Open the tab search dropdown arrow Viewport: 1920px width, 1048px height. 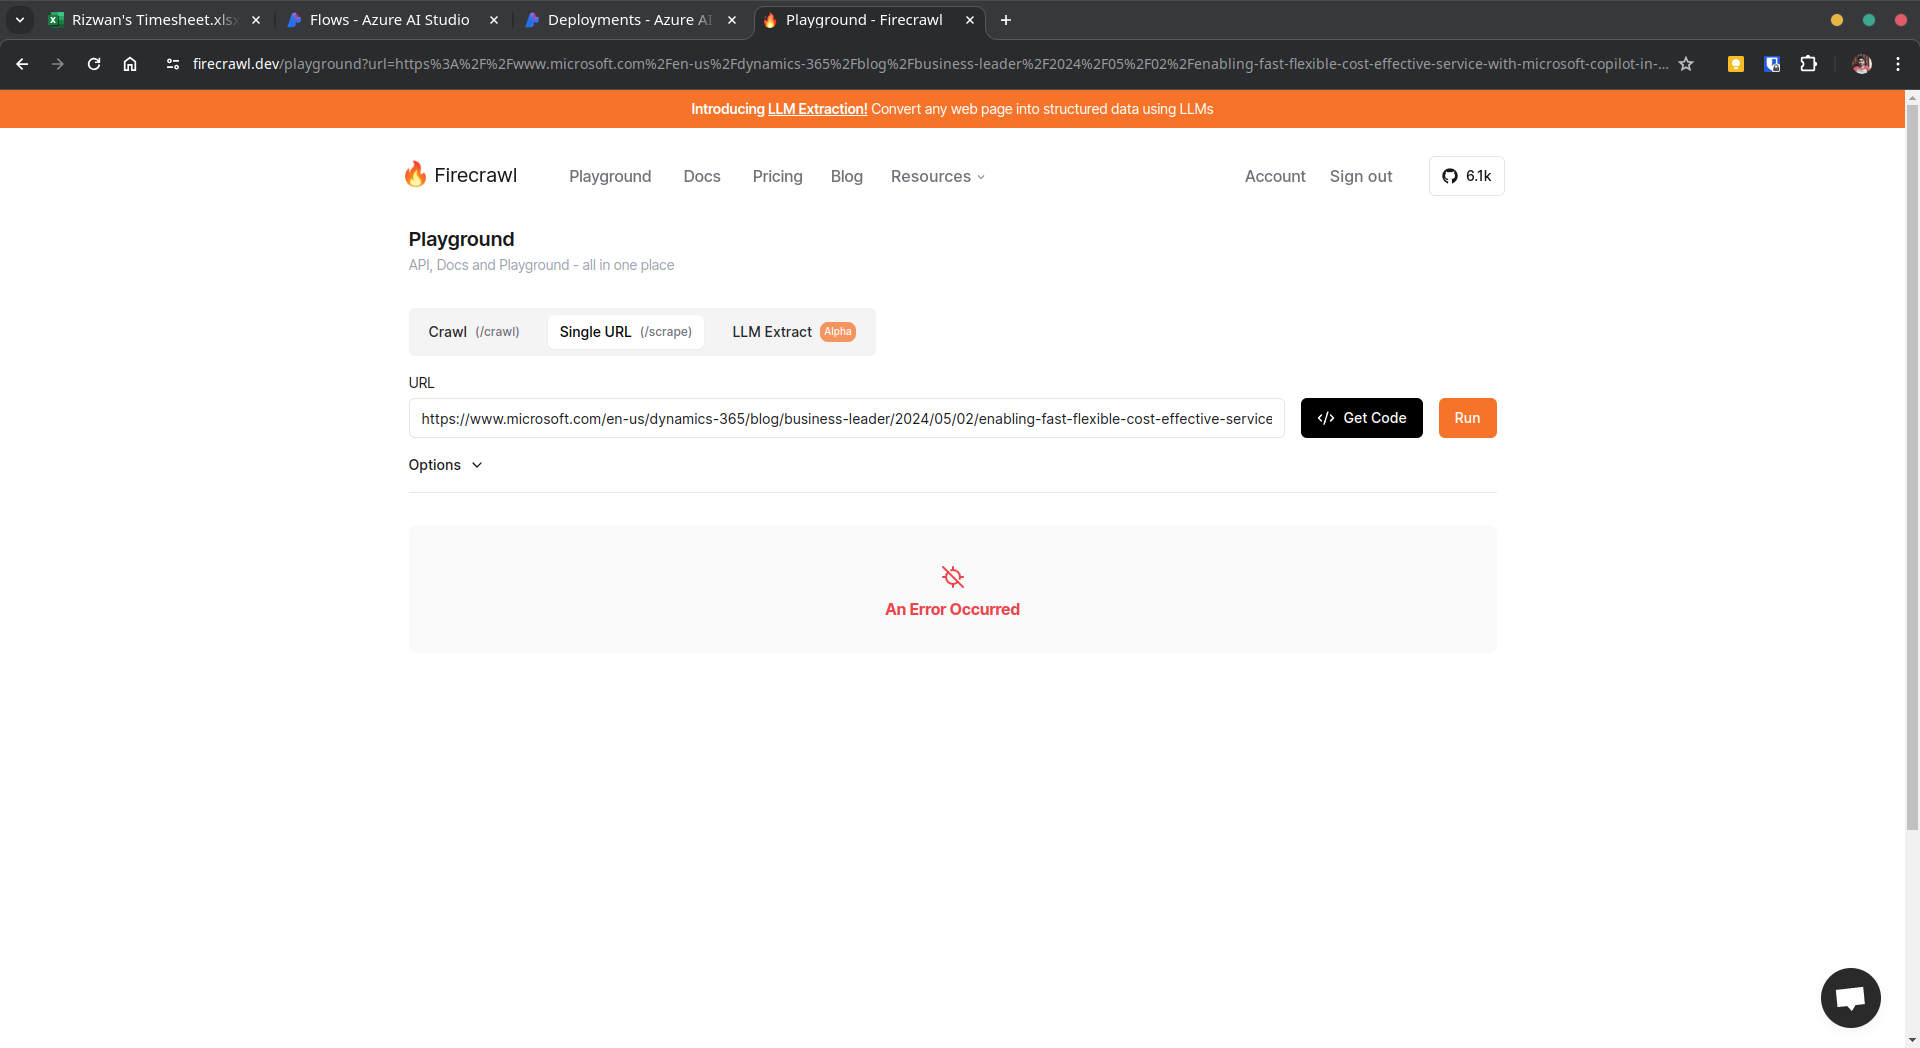point(20,20)
